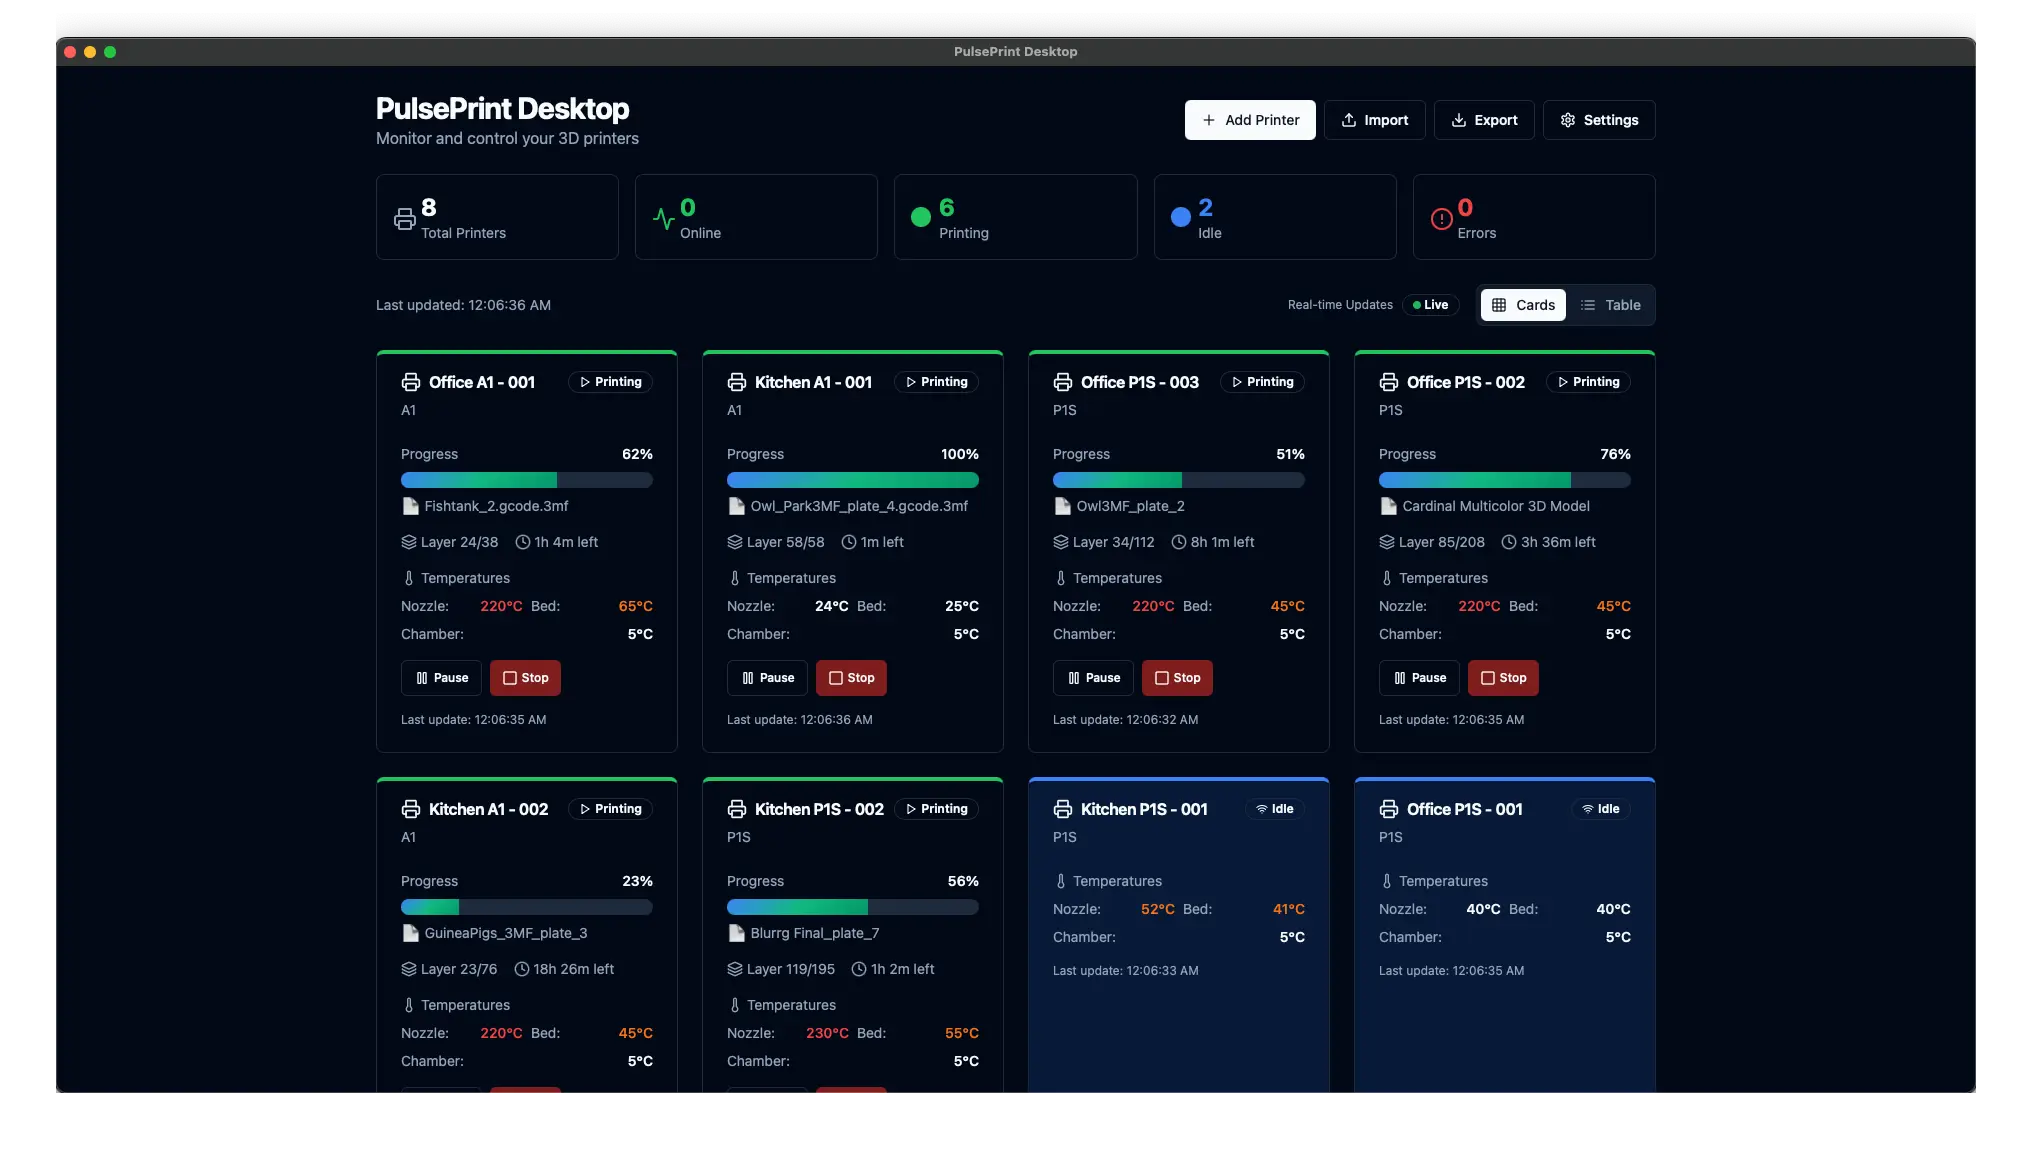
Task: Pause the Office P1S - 002 print
Action: point(1419,678)
